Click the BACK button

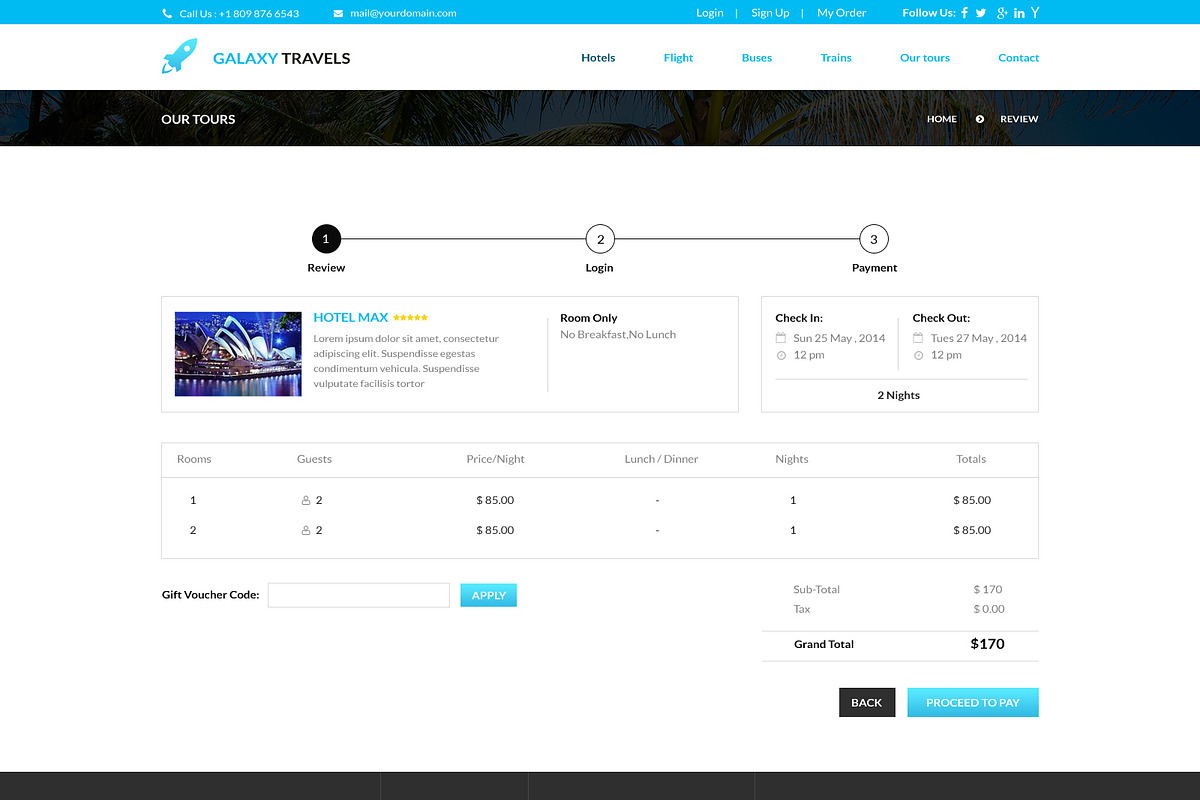tap(867, 703)
